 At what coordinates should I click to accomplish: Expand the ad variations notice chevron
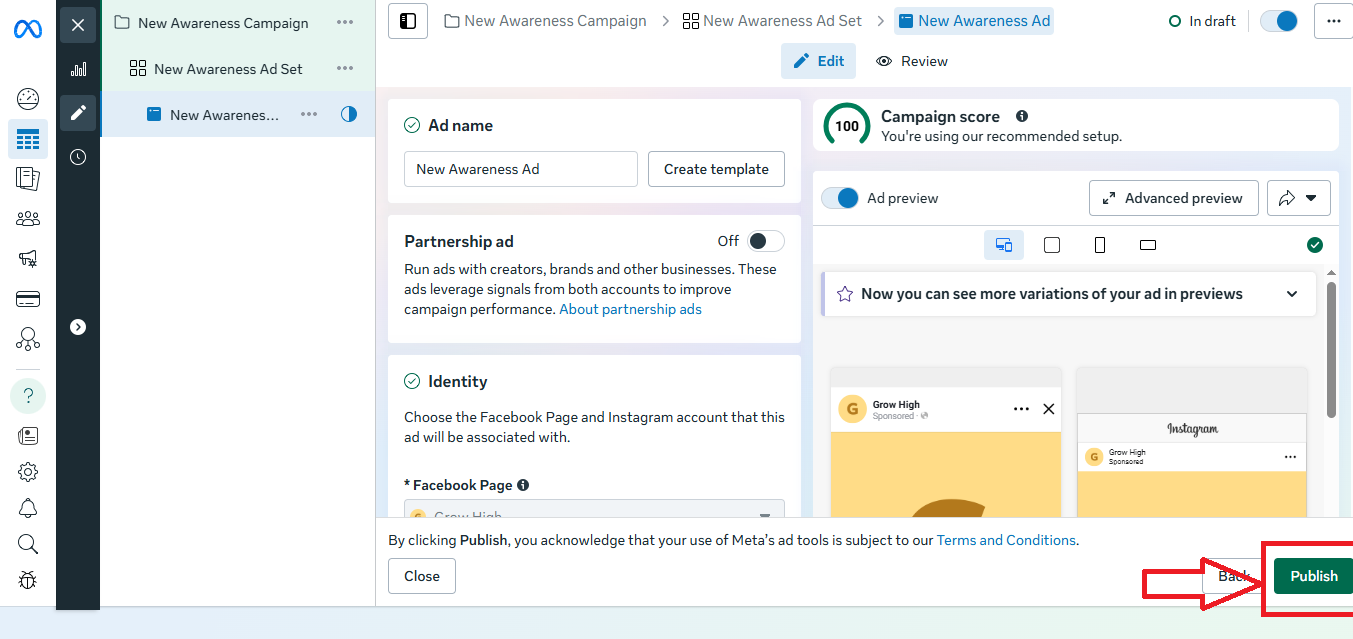1292,294
